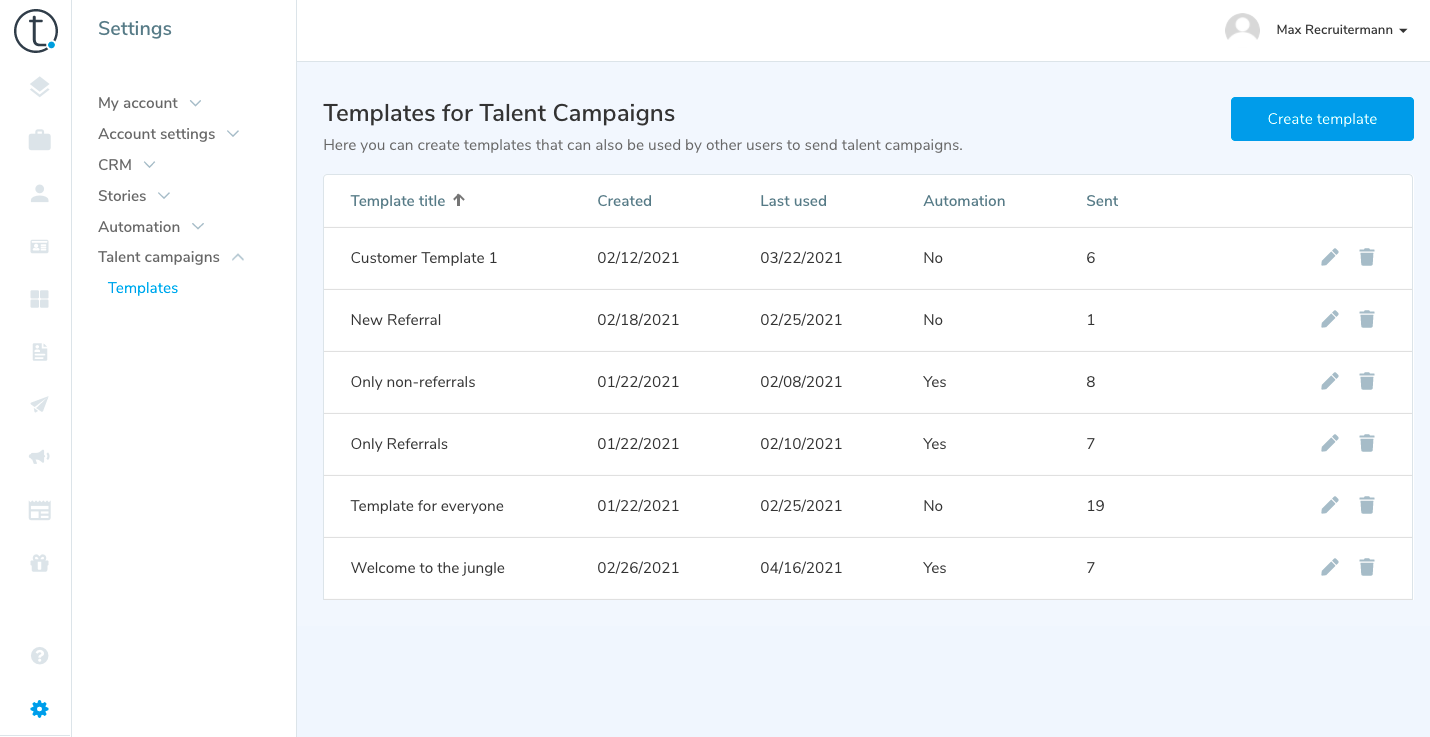Delete the Welcome to the jungle template

coord(1367,568)
